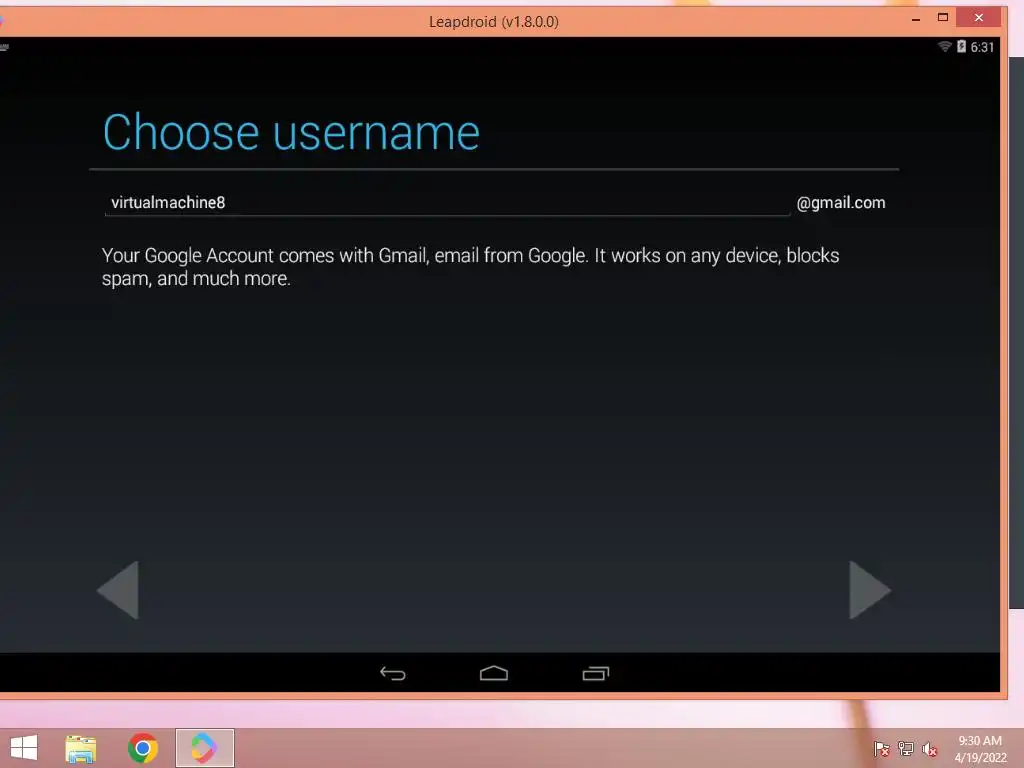
Task: Open Action Center flag icon in tray
Action: click(x=881, y=749)
